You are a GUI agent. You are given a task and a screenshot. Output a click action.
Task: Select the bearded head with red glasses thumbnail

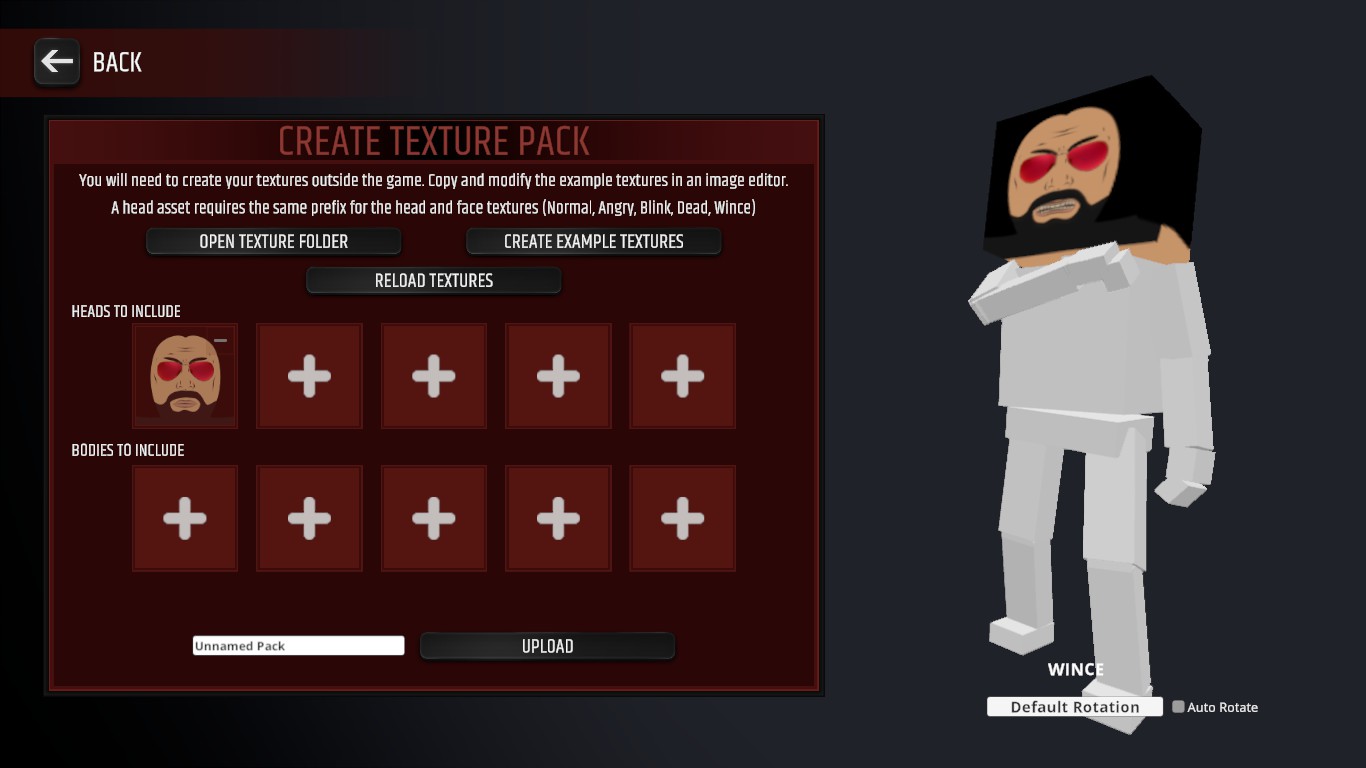pos(185,376)
